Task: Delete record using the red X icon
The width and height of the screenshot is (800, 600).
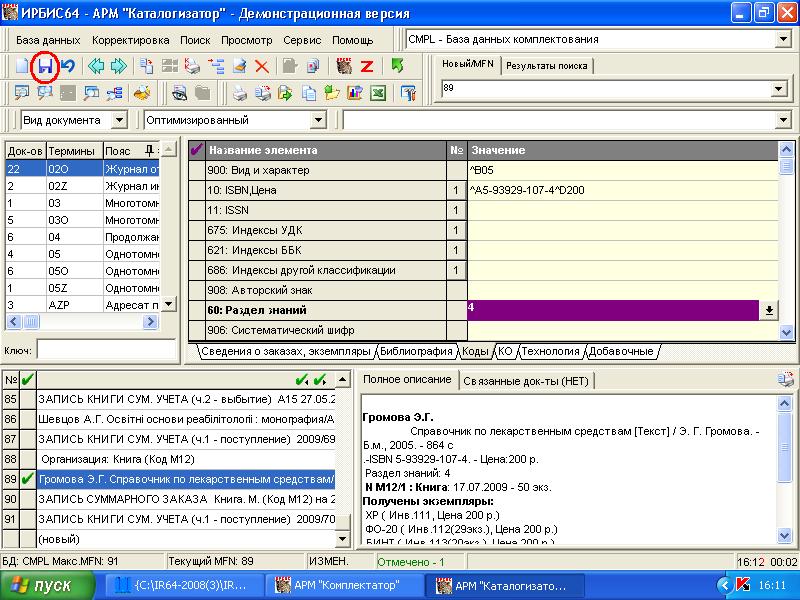Action: (261, 67)
